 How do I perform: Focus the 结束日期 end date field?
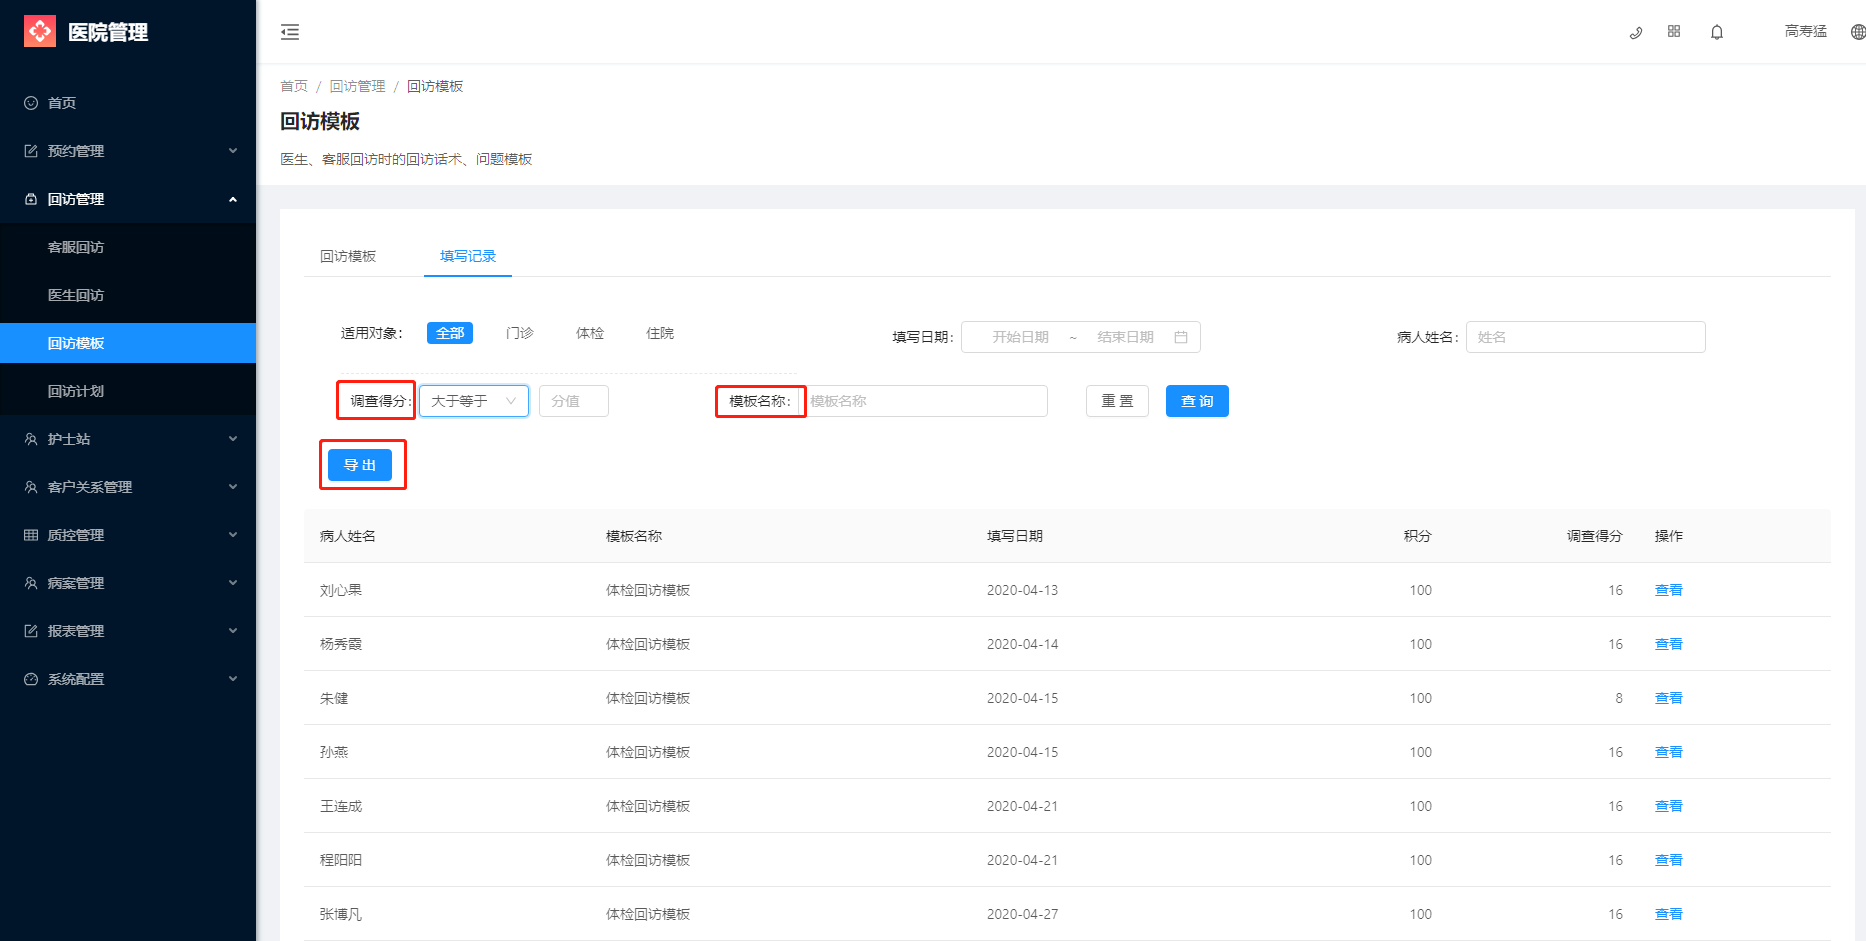(x=1125, y=337)
